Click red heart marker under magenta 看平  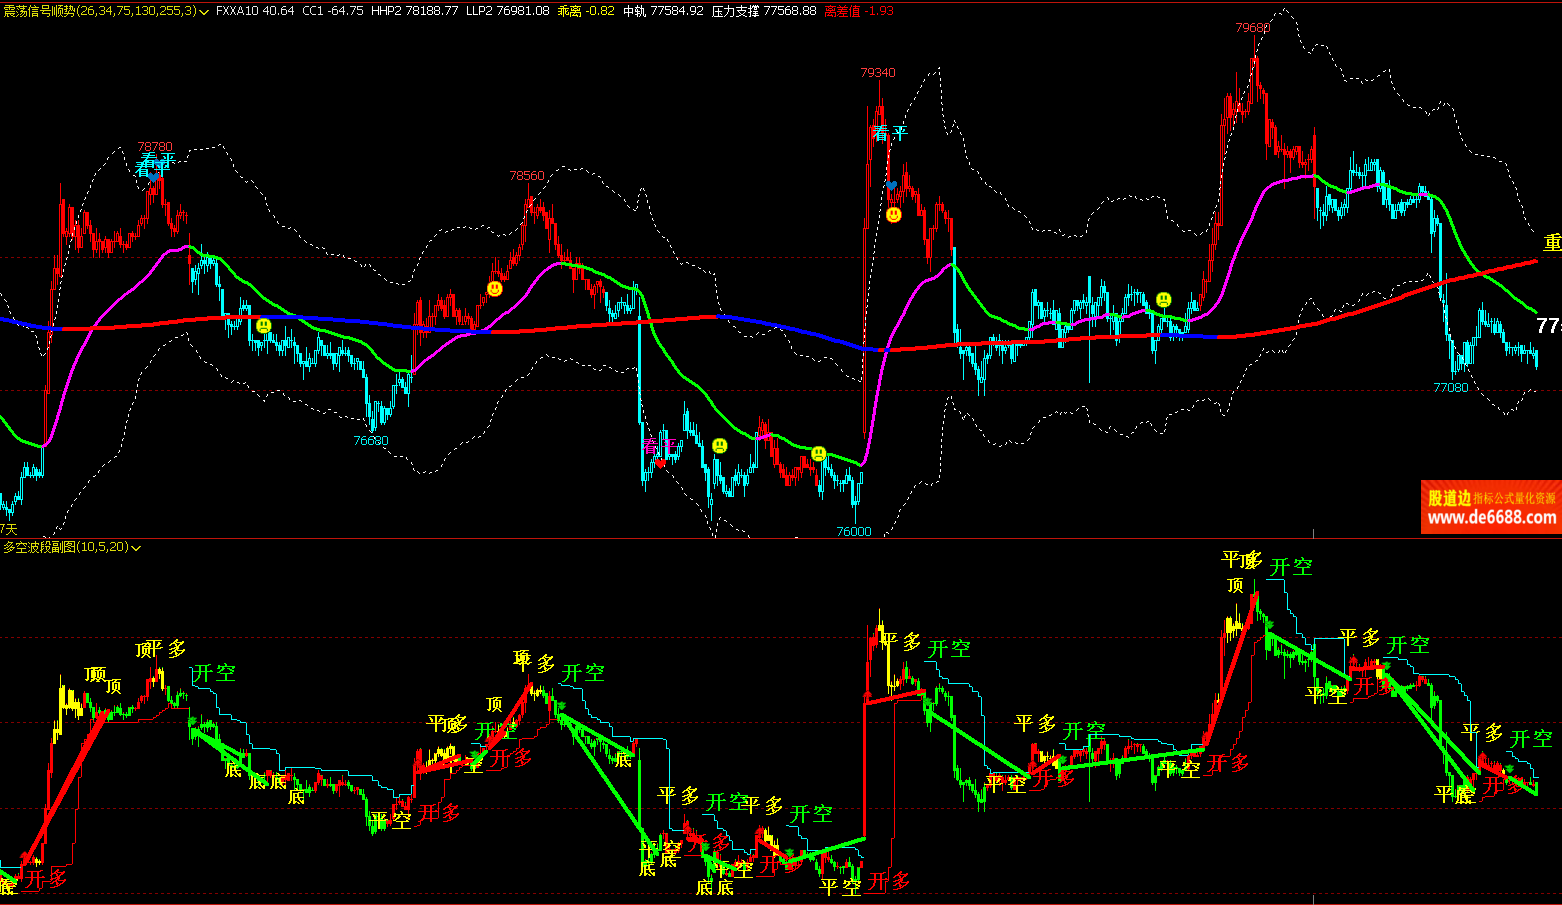[660, 463]
